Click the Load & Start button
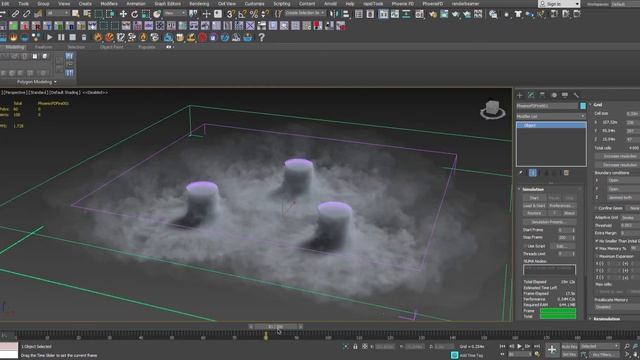 (x=534, y=206)
